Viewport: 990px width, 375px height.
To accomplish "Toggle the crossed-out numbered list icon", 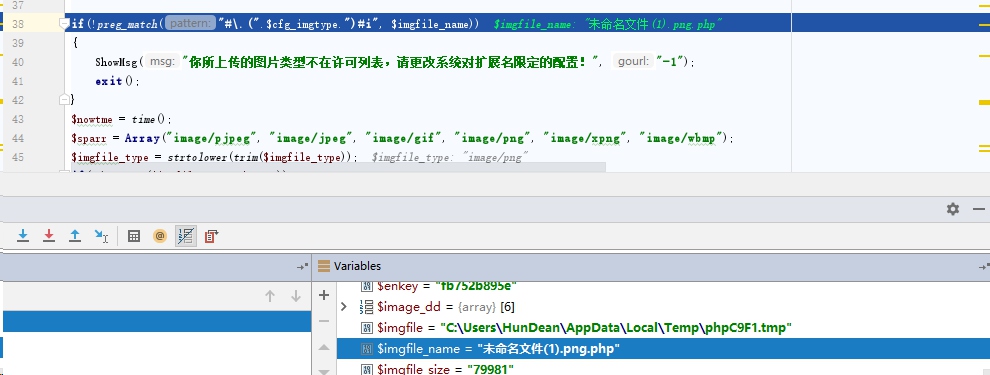I will (186, 236).
